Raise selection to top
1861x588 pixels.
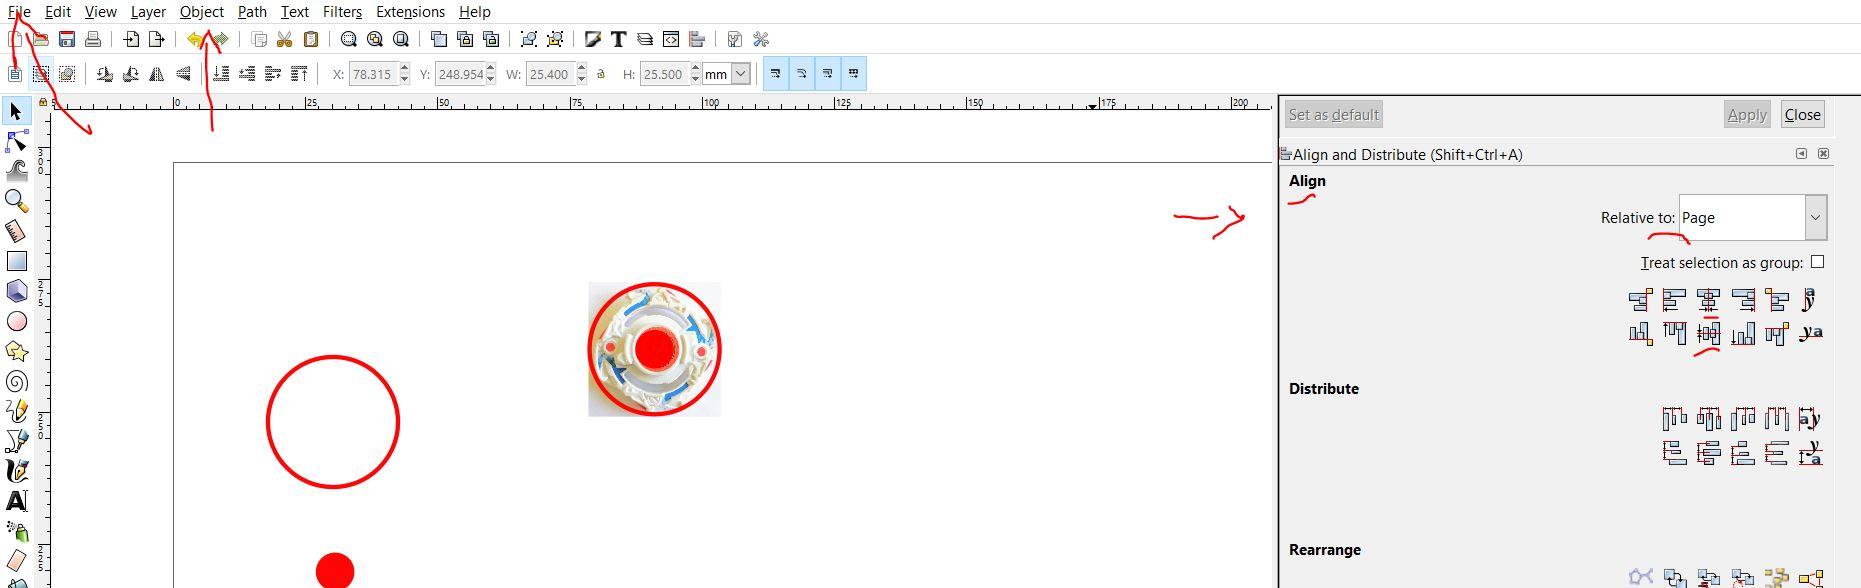click(x=299, y=74)
